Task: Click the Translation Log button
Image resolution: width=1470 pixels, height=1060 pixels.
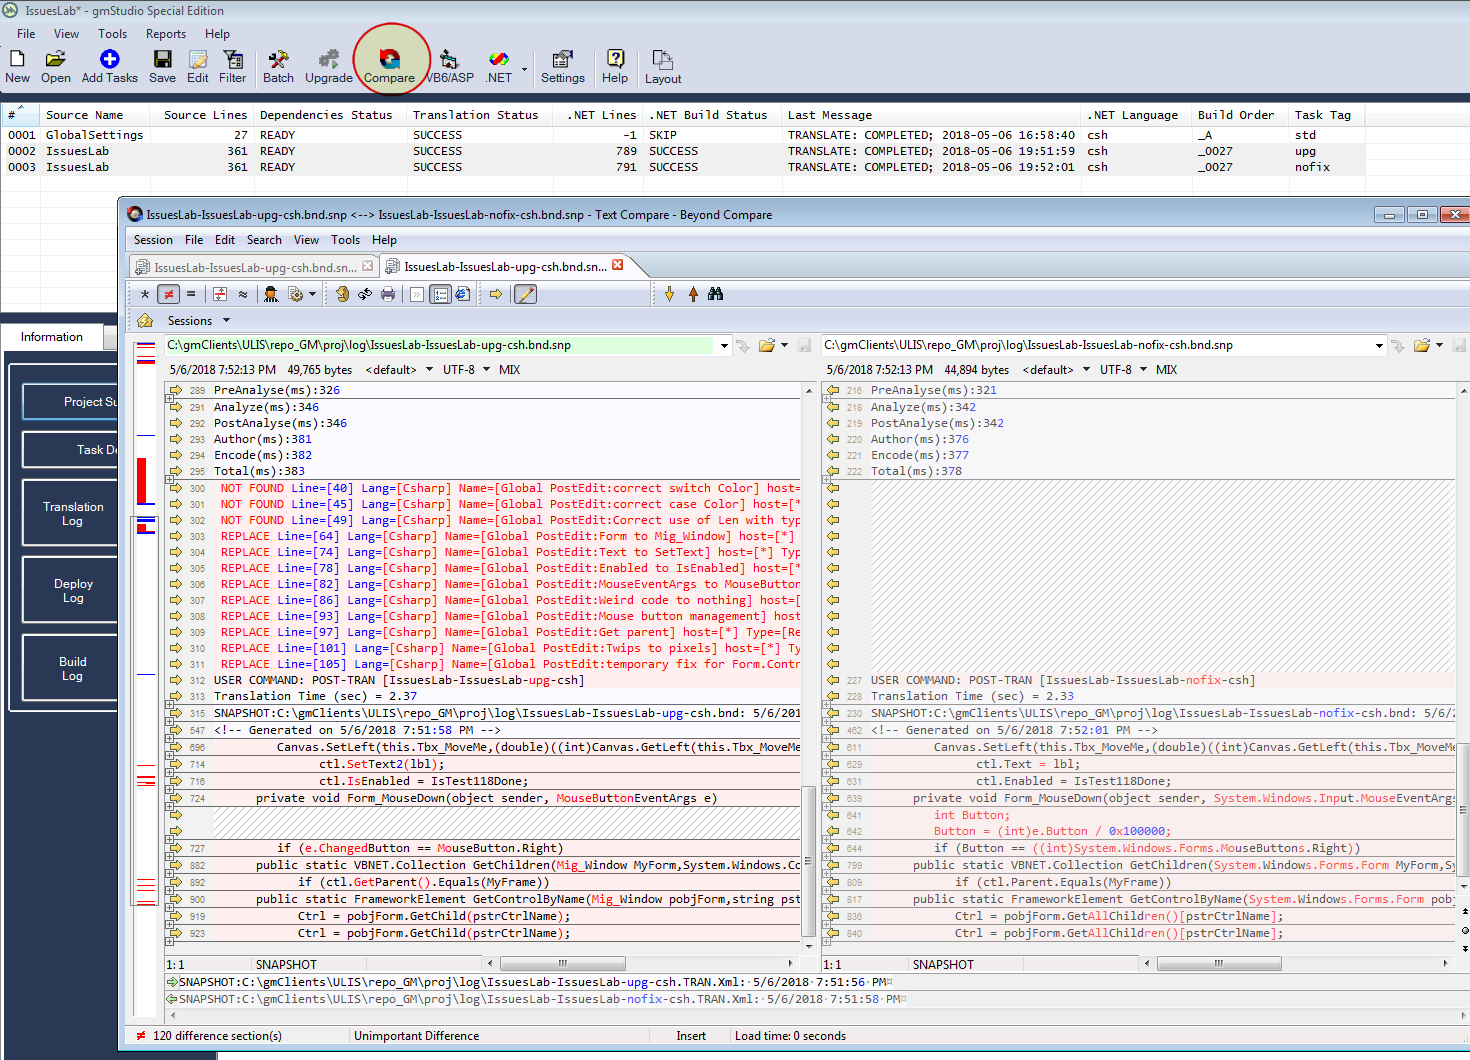Action: pos(73,514)
